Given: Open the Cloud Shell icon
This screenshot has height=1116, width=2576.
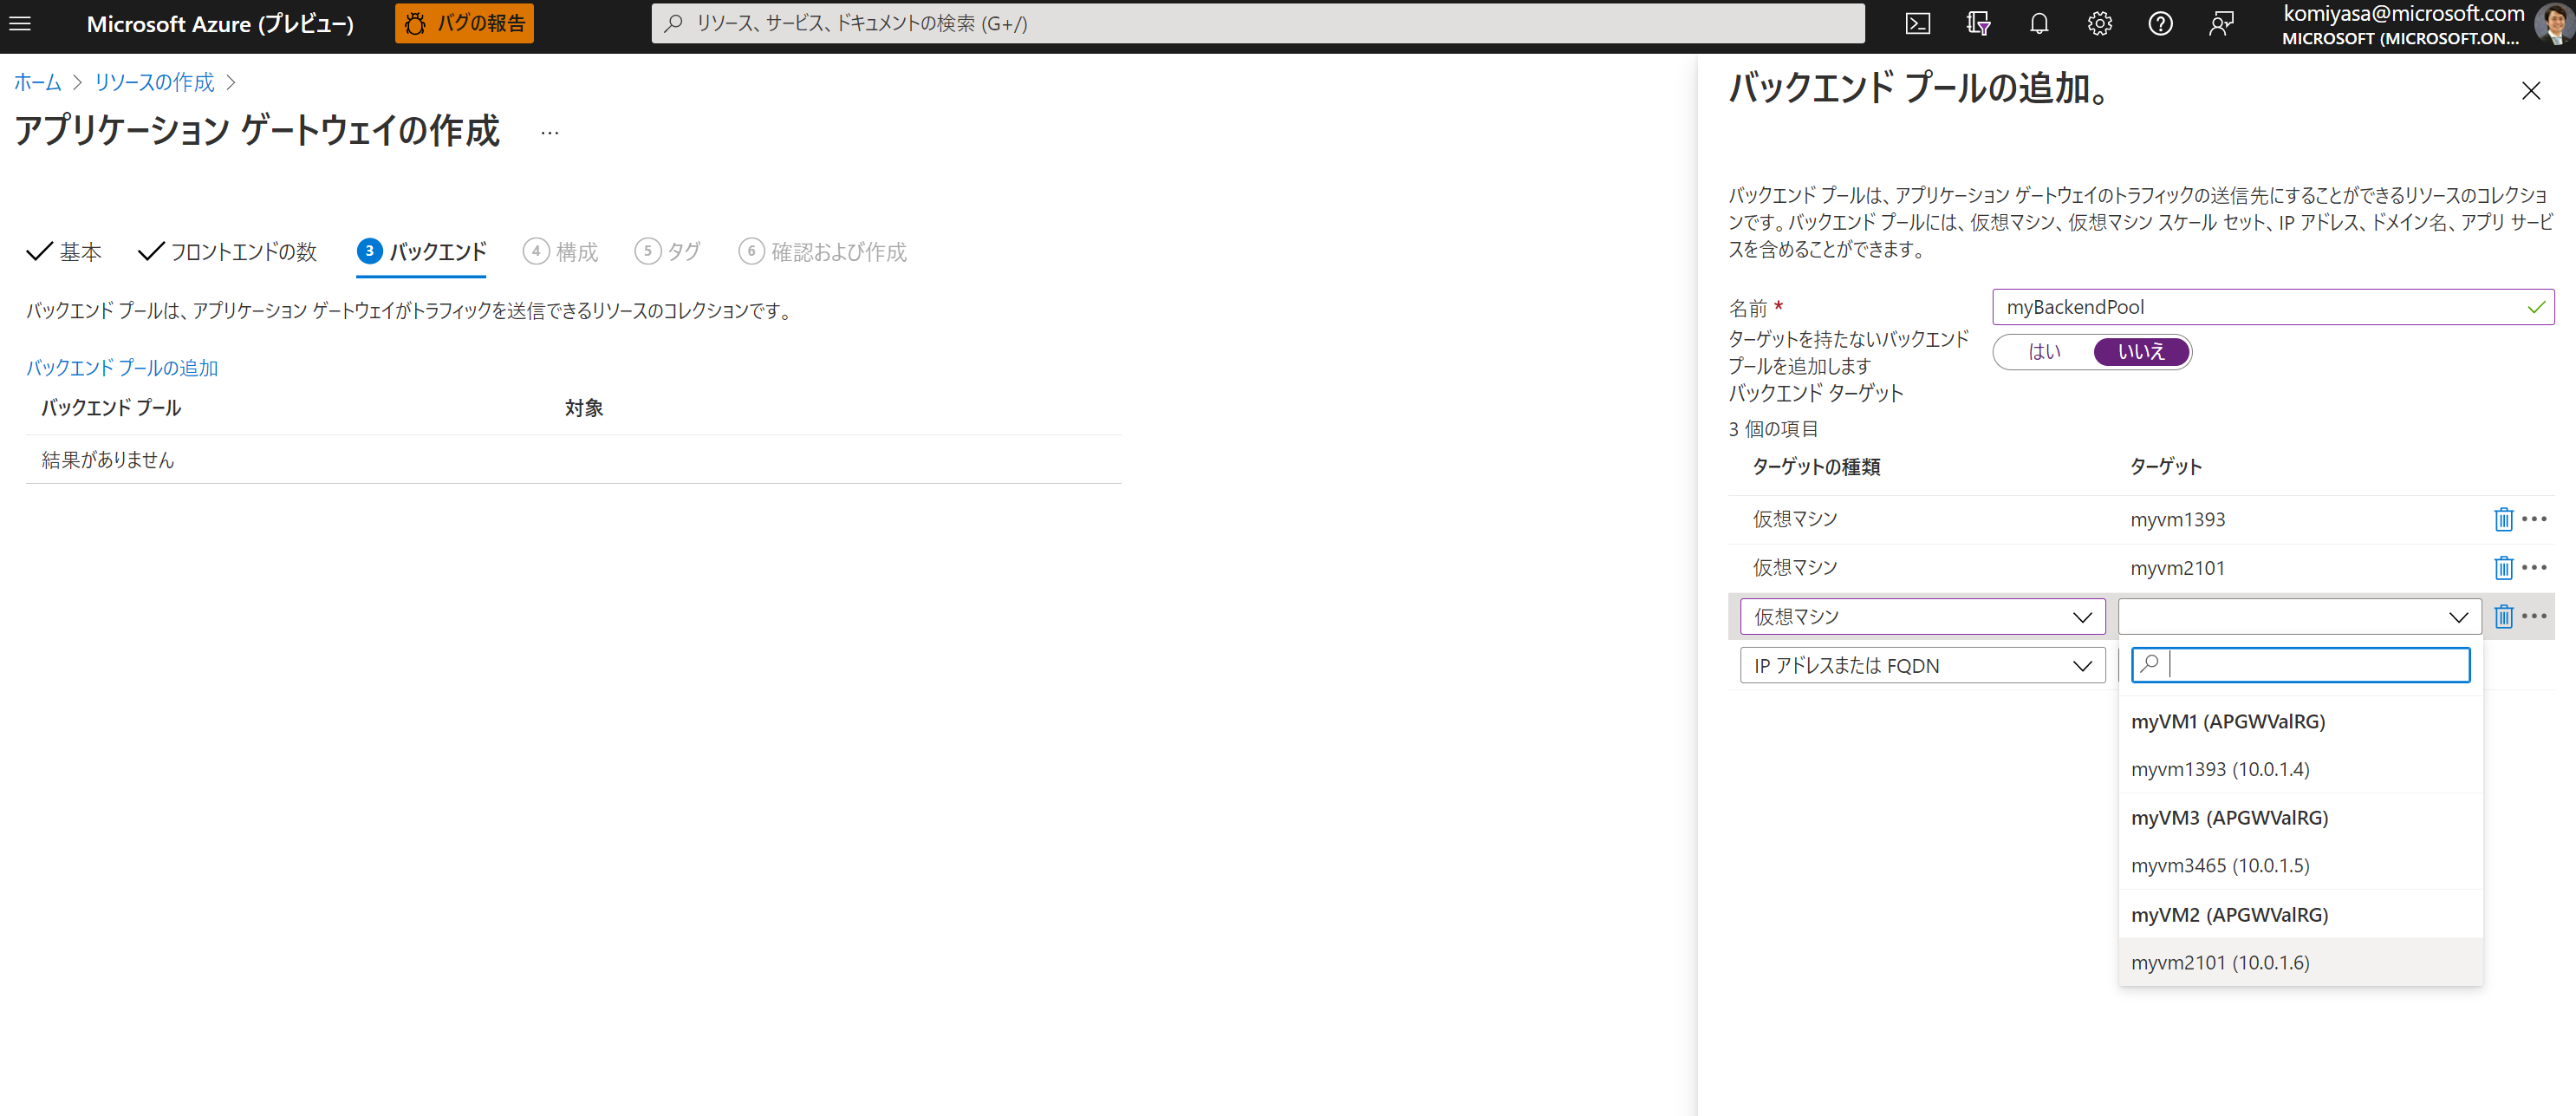Looking at the screenshot, I should [x=1917, y=23].
